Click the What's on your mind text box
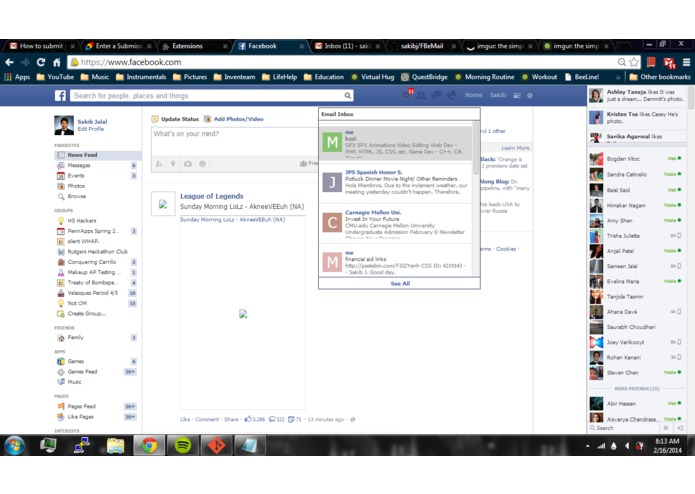The image size is (695, 494). pyautogui.click(x=234, y=141)
